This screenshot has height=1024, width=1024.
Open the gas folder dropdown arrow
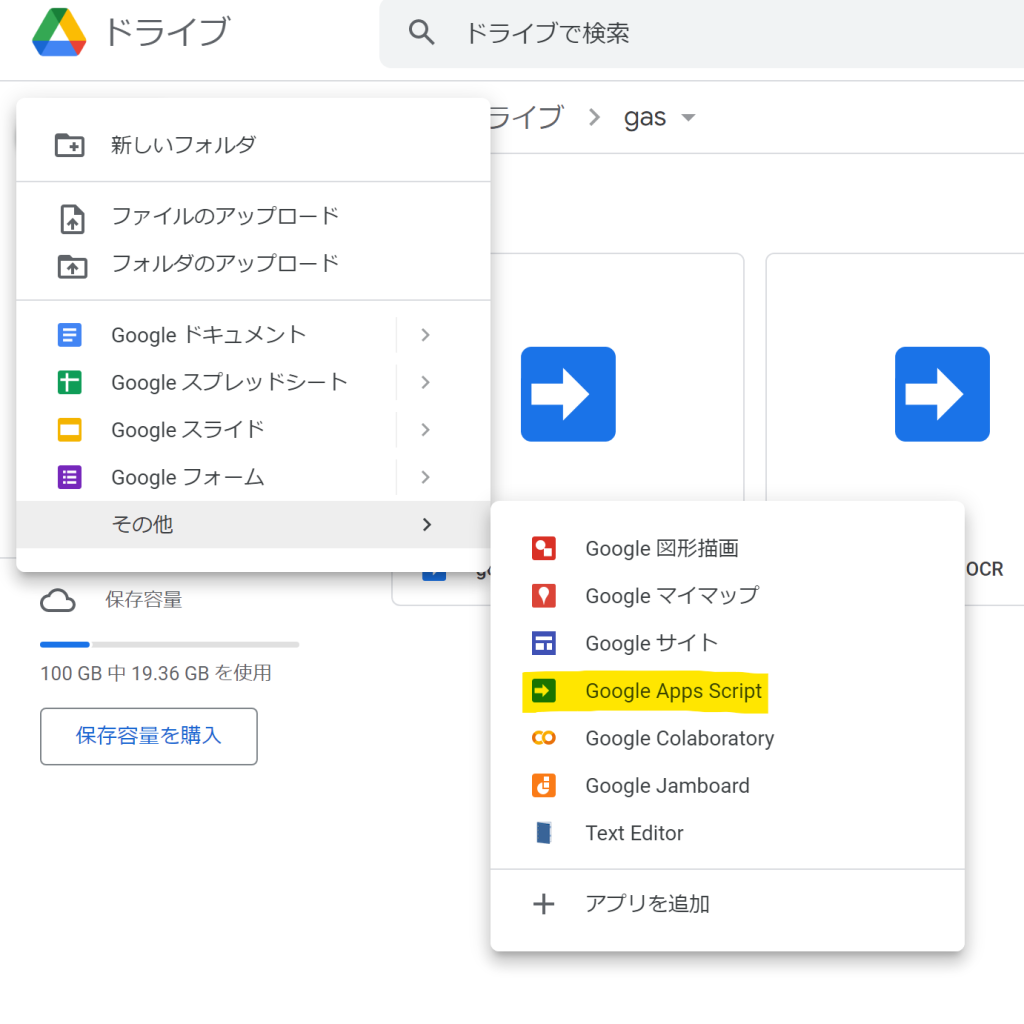coord(688,118)
